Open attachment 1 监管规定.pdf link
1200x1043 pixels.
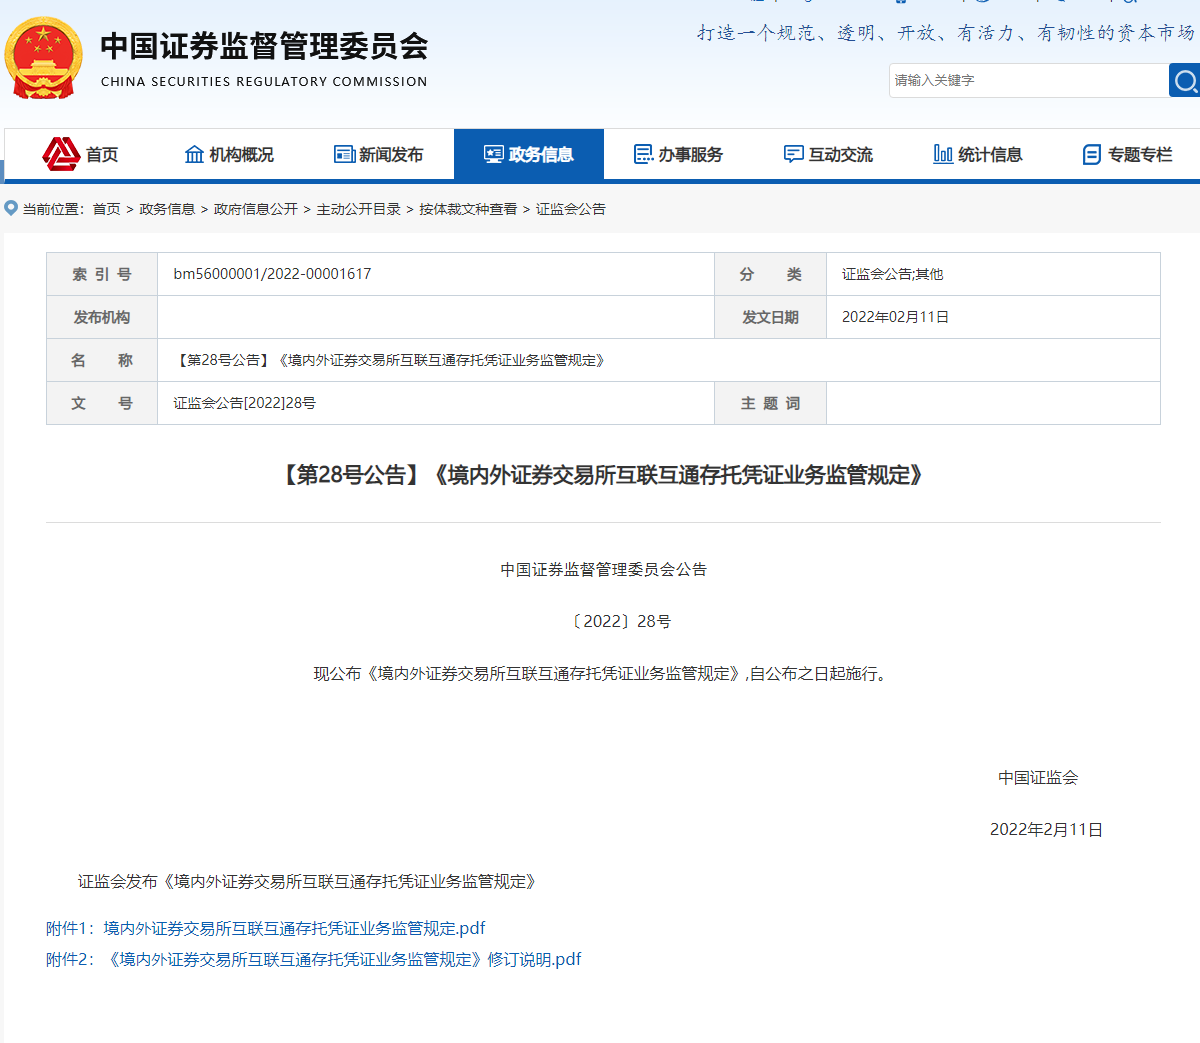tap(294, 928)
